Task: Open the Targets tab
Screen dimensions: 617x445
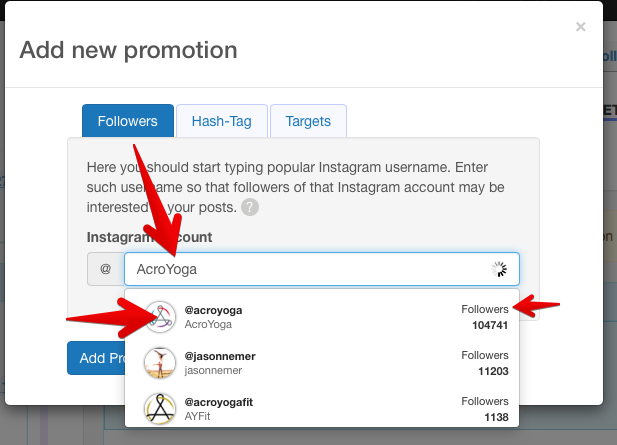Action: point(308,121)
